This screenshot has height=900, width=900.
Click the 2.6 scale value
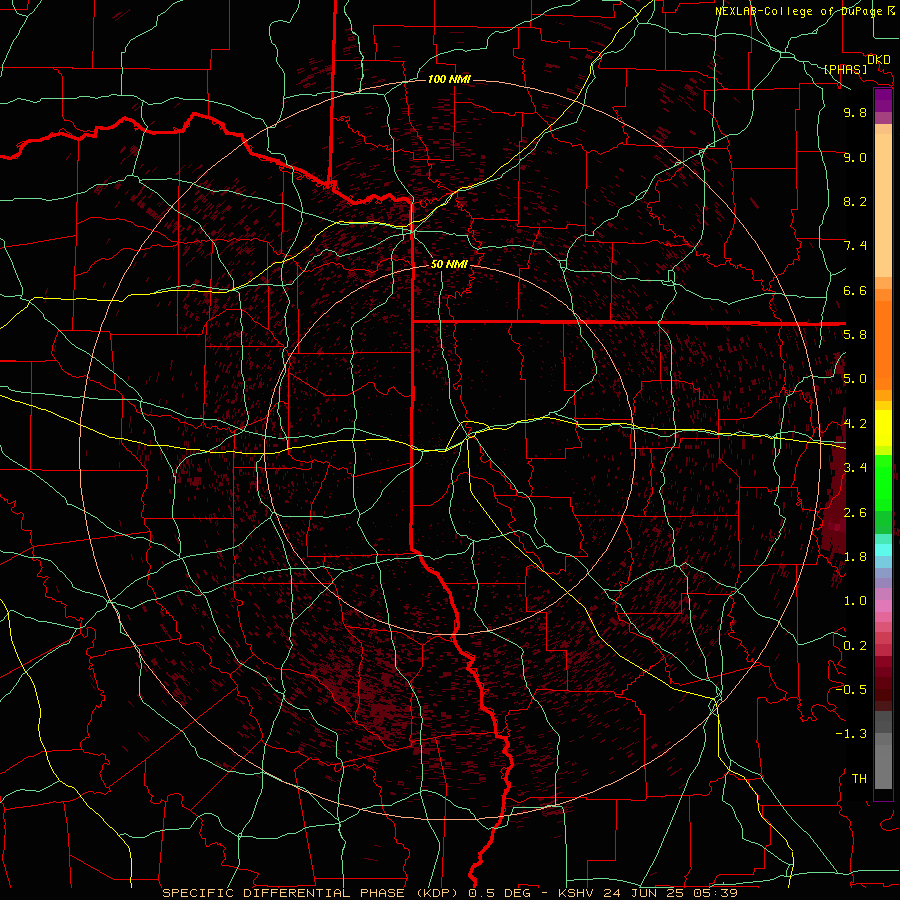[855, 513]
